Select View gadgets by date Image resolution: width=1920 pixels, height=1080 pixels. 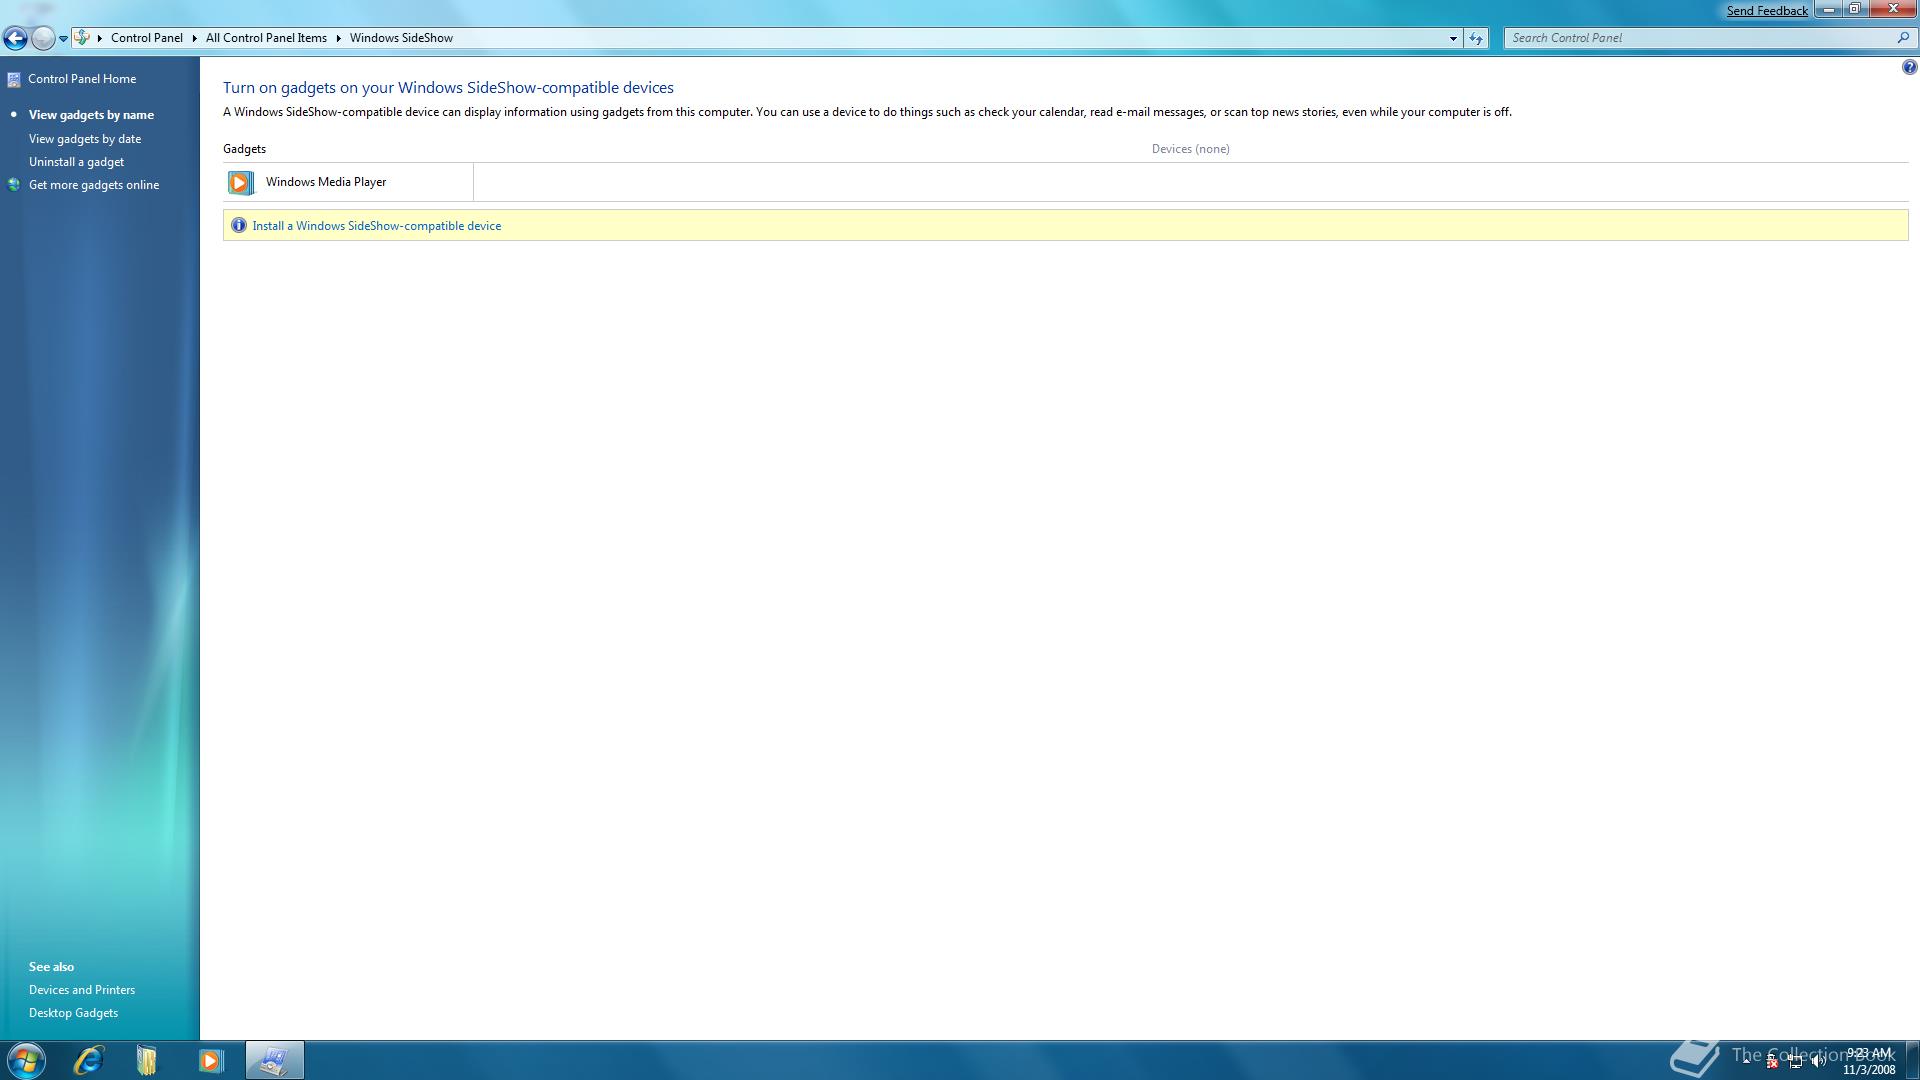85,139
